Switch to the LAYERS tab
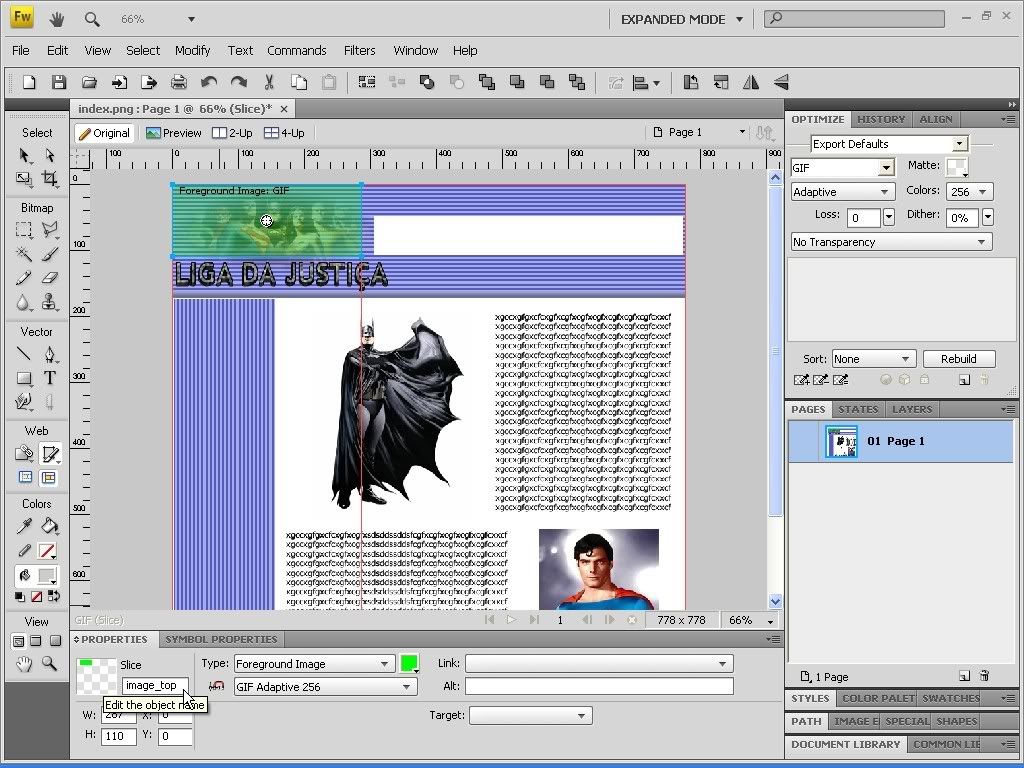The image size is (1024, 768). (x=912, y=409)
